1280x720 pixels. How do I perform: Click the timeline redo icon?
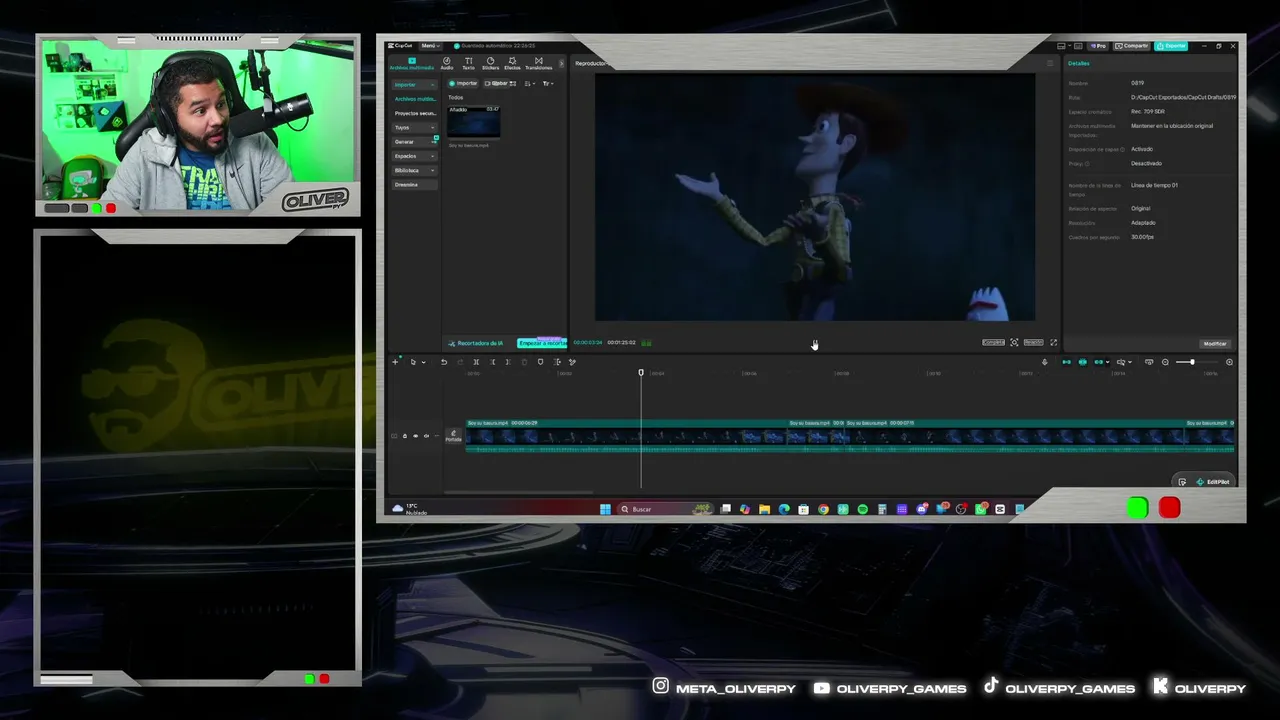tap(460, 362)
